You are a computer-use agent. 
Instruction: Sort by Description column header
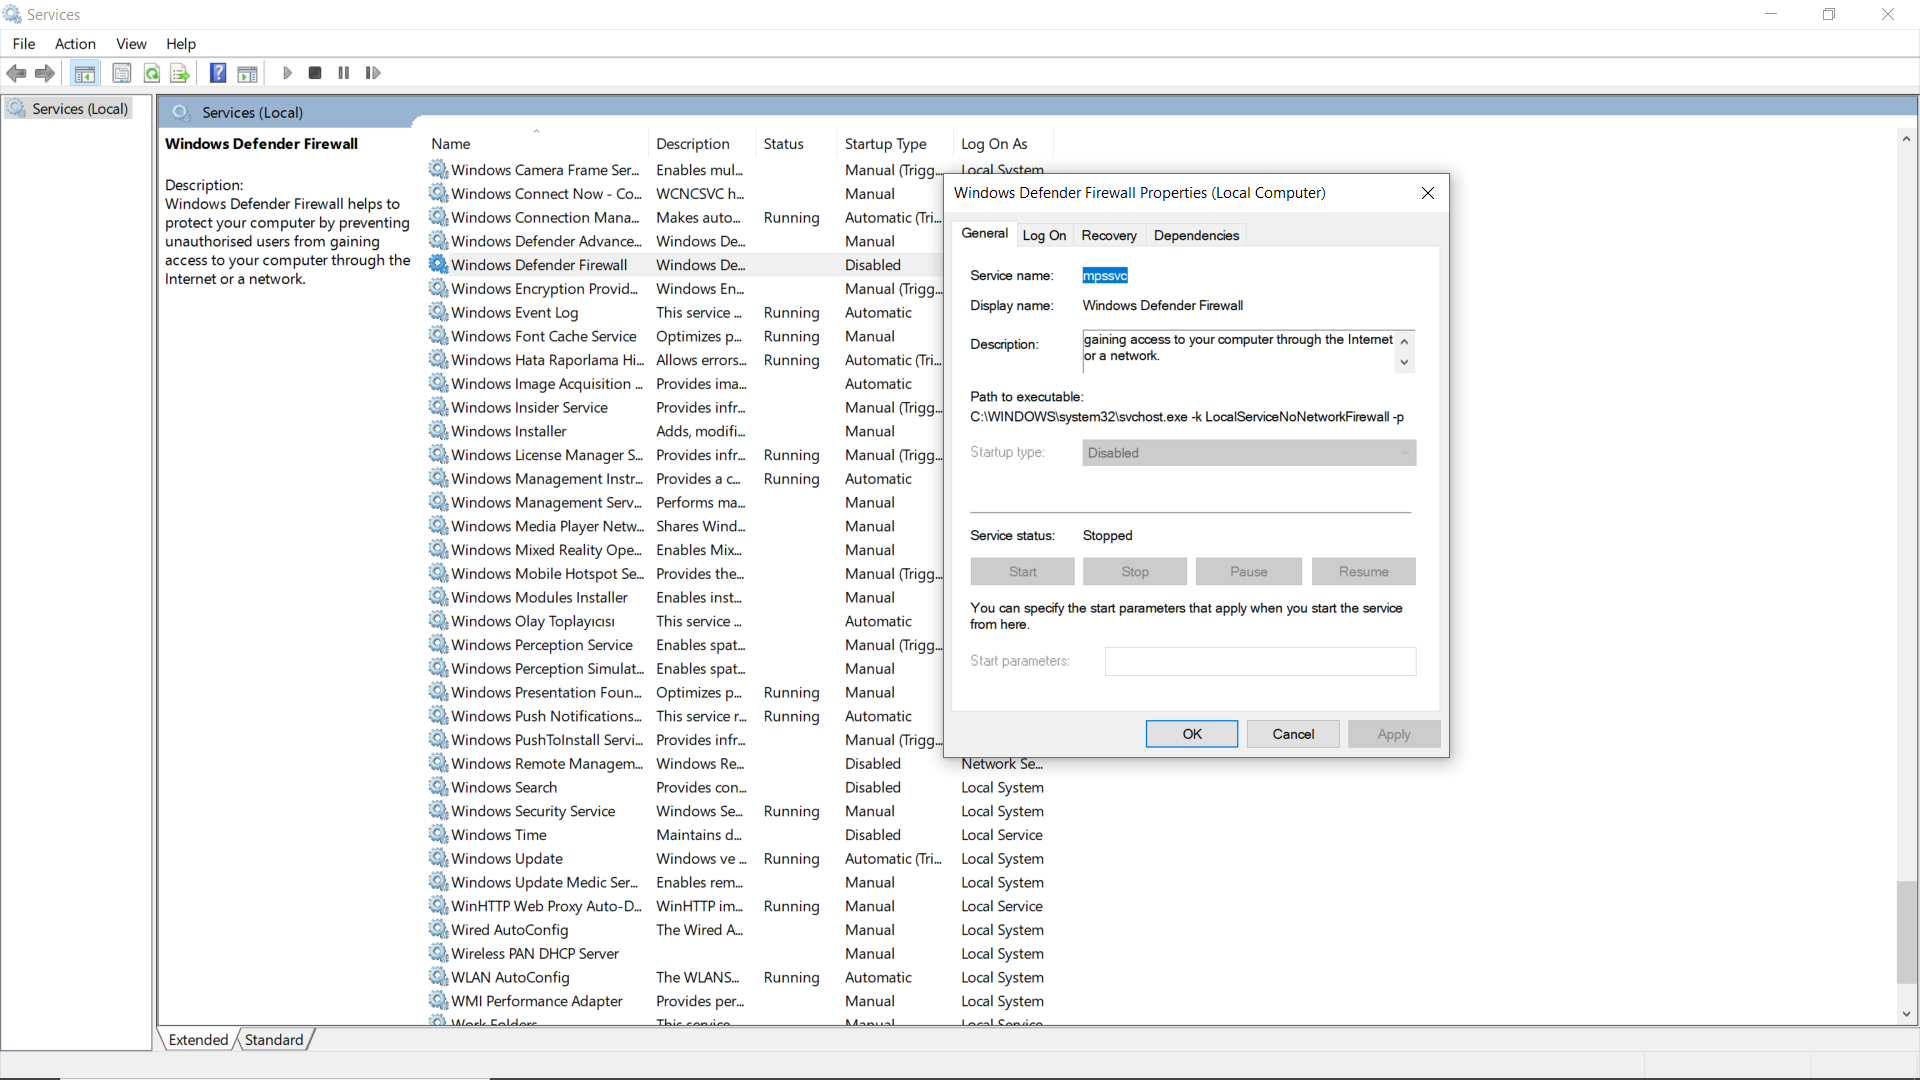tap(701, 144)
